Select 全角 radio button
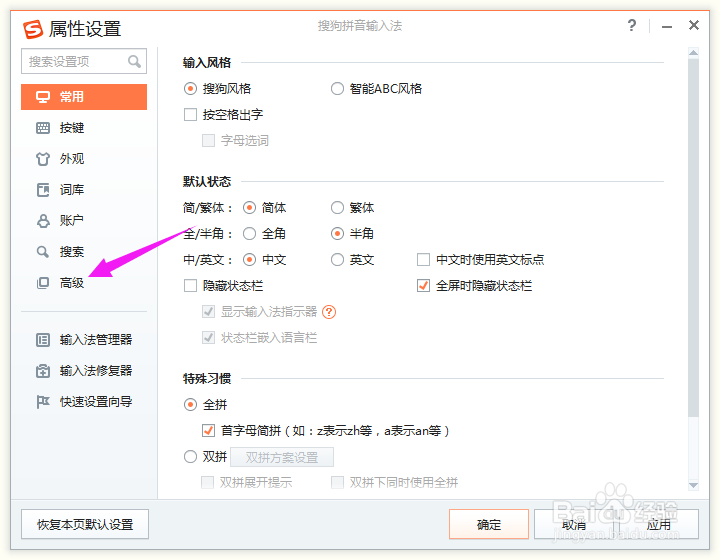 (249, 234)
